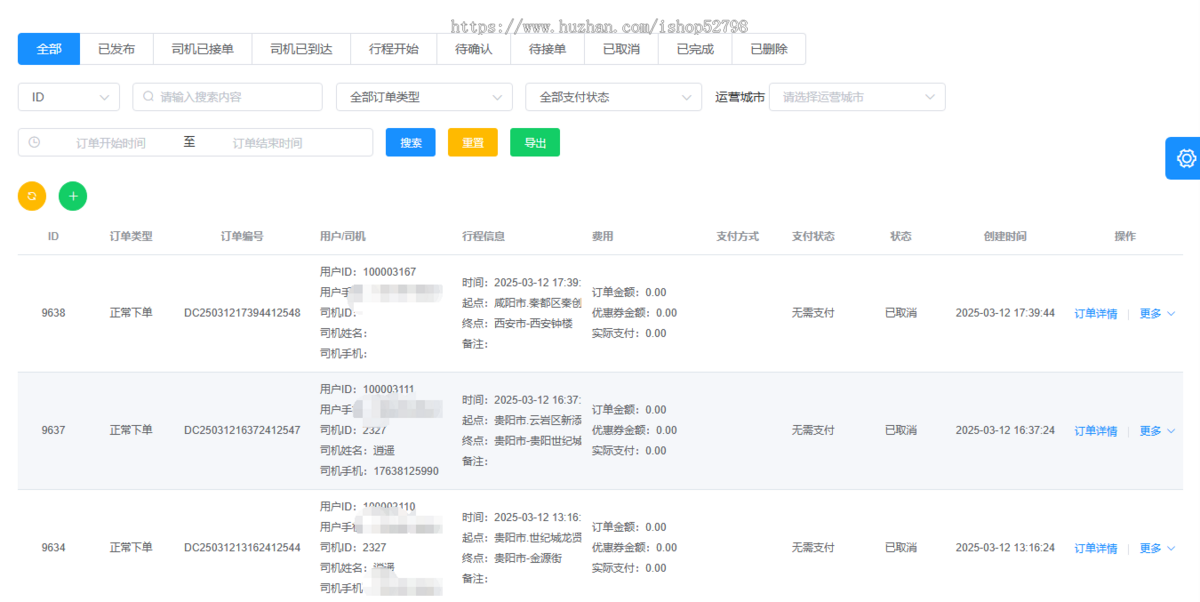Open 订单详情 for order 9634
The height and width of the screenshot is (602, 1200).
1096,548
